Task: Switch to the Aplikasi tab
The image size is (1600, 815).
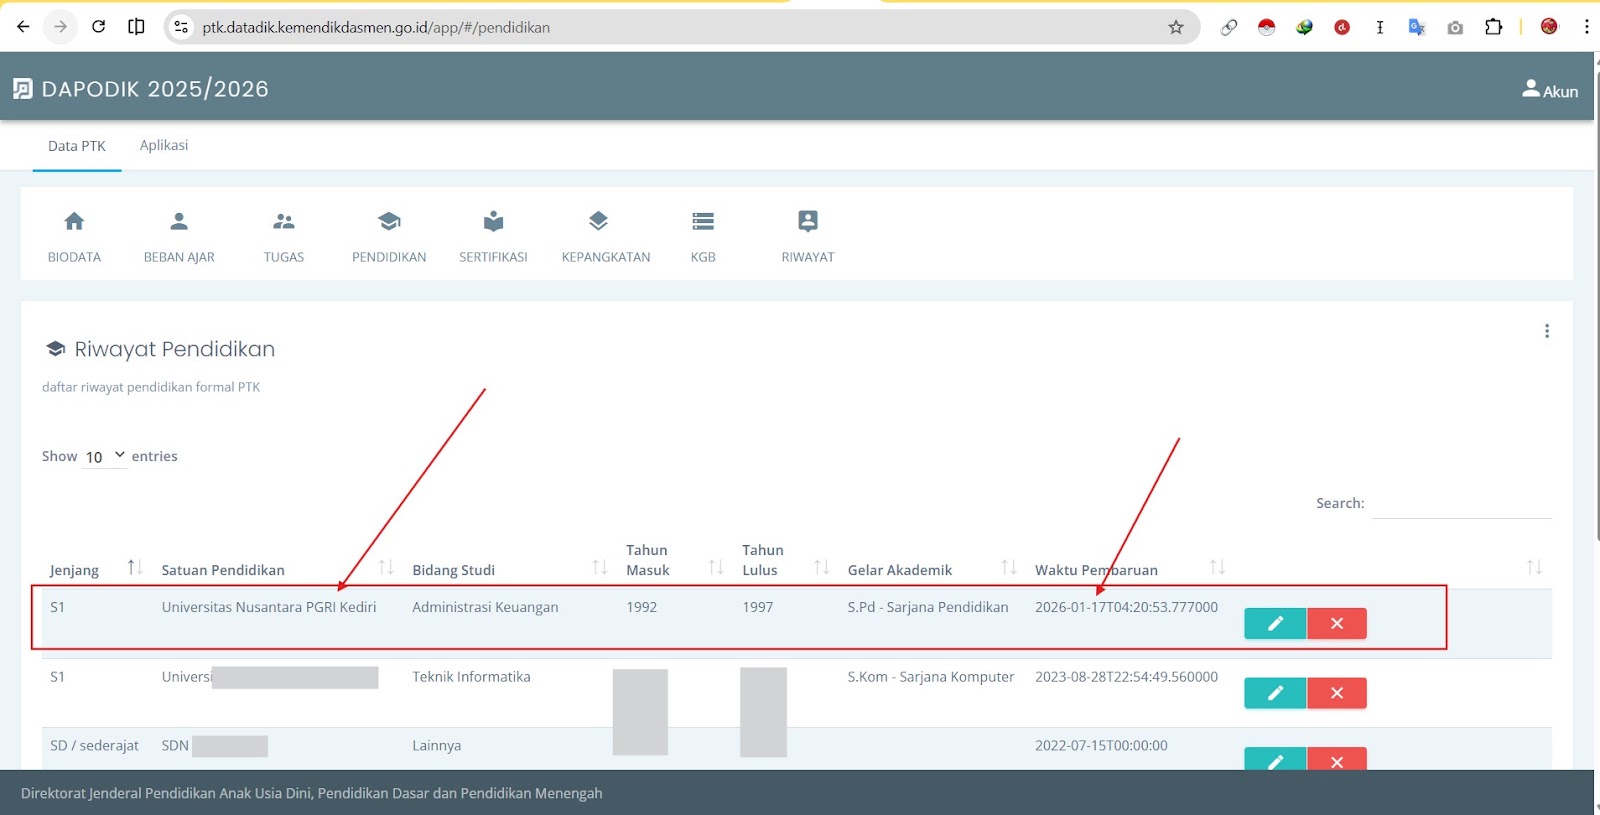Action: (x=164, y=146)
